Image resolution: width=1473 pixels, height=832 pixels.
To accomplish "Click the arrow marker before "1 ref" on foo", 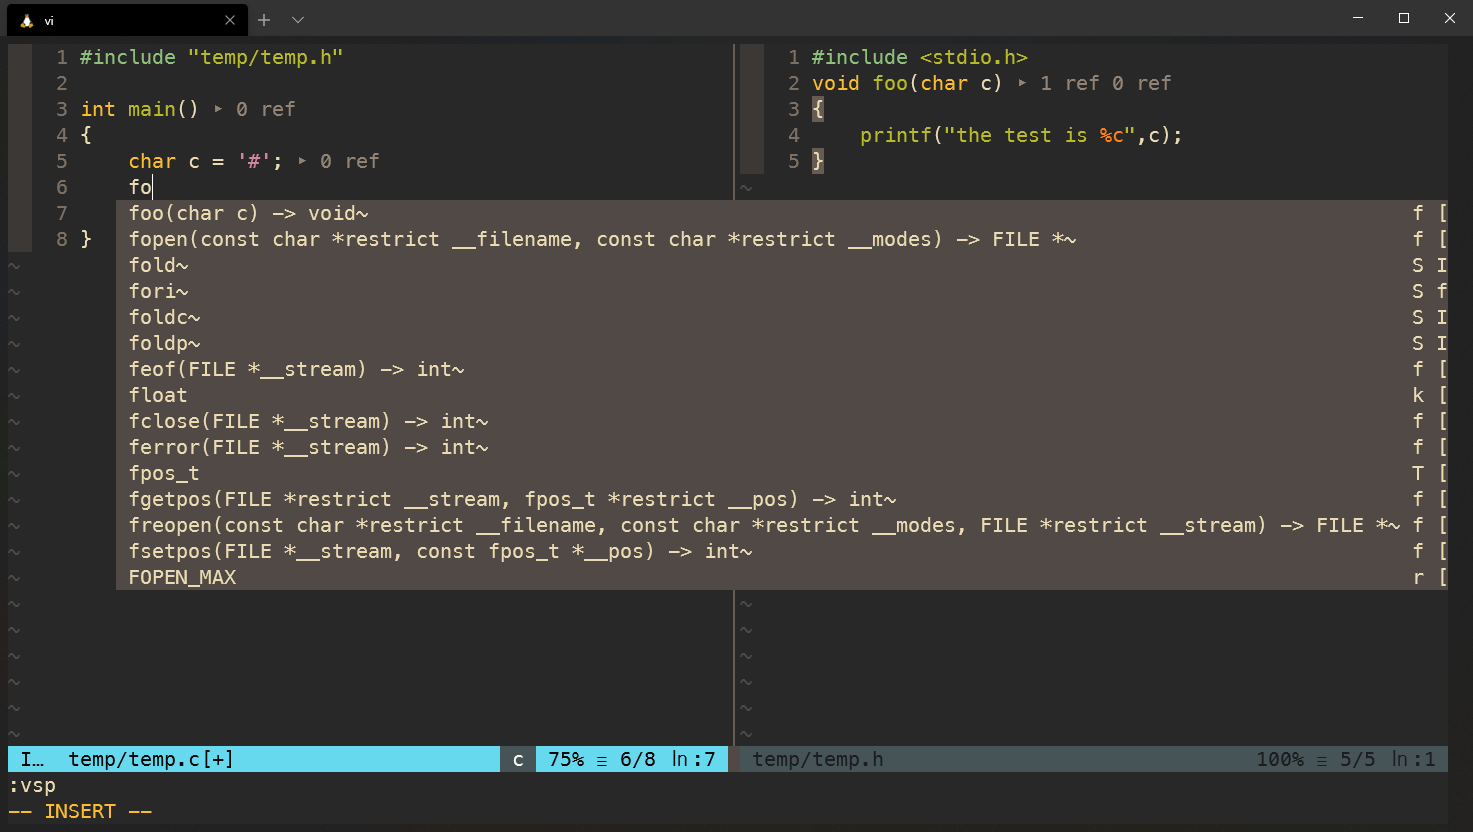I will coord(1022,83).
